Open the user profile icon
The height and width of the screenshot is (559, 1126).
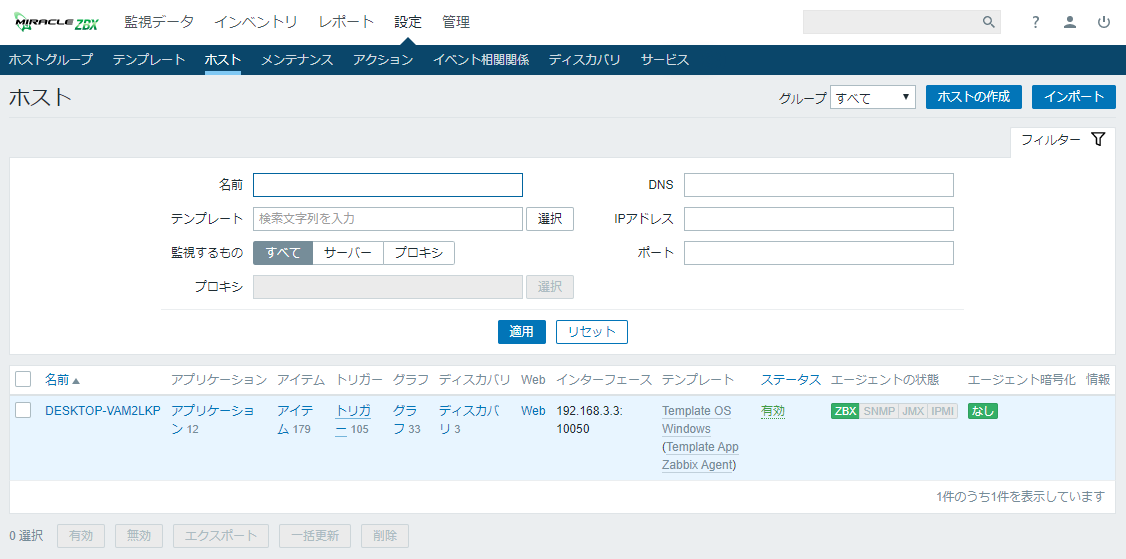(1070, 22)
